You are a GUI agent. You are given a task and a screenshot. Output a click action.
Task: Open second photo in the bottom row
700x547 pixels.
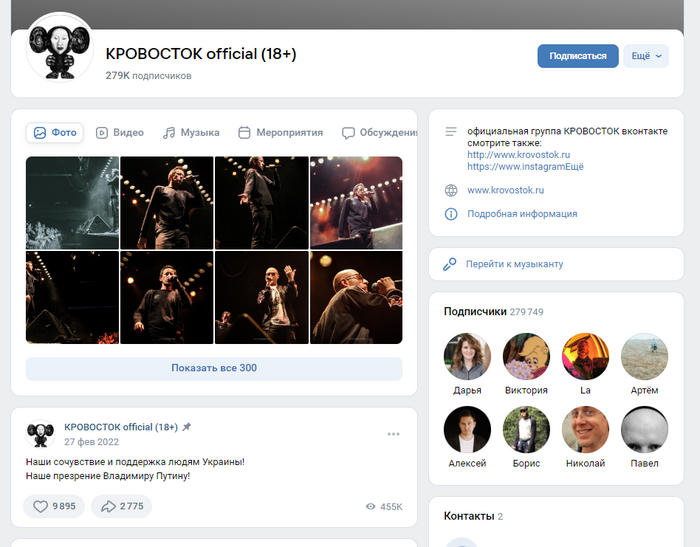click(167, 297)
